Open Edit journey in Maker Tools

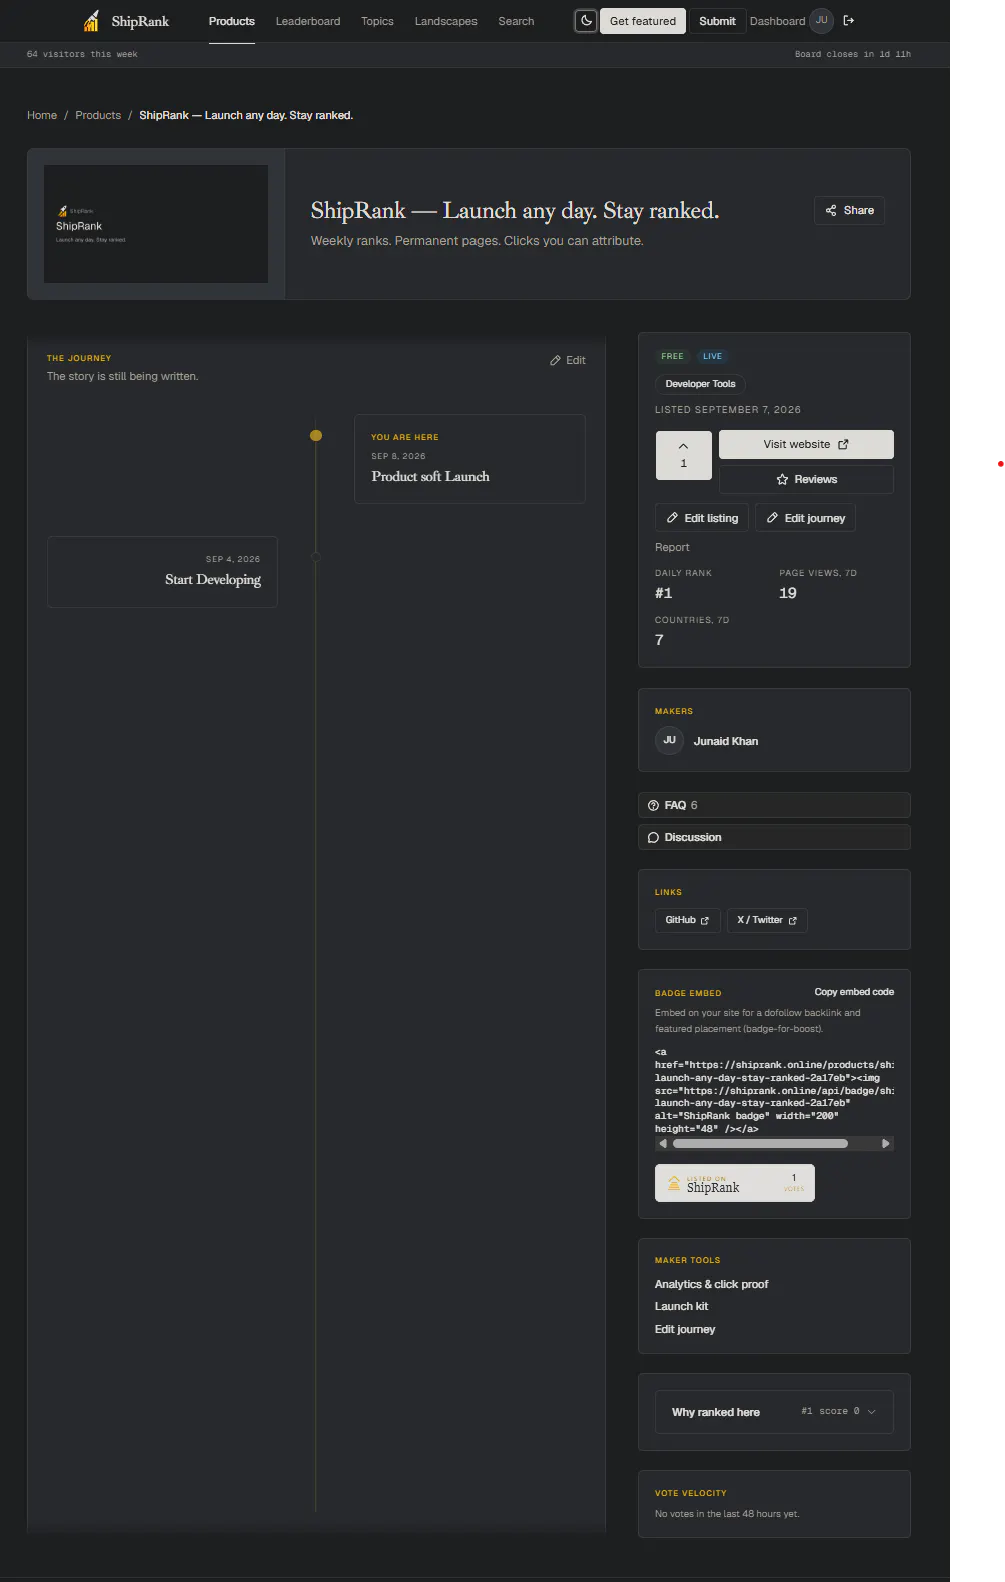pyautogui.click(x=685, y=1329)
